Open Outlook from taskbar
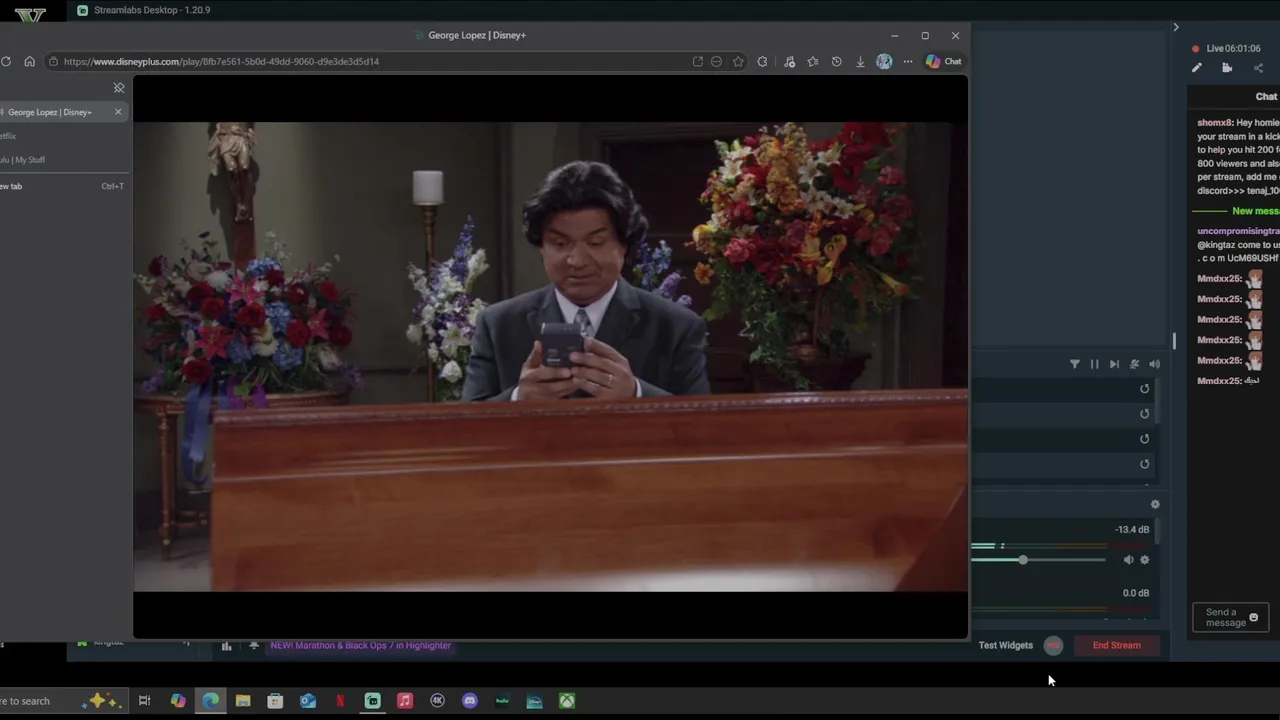The width and height of the screenshot is (1280, 720). (x=308, y=701)
